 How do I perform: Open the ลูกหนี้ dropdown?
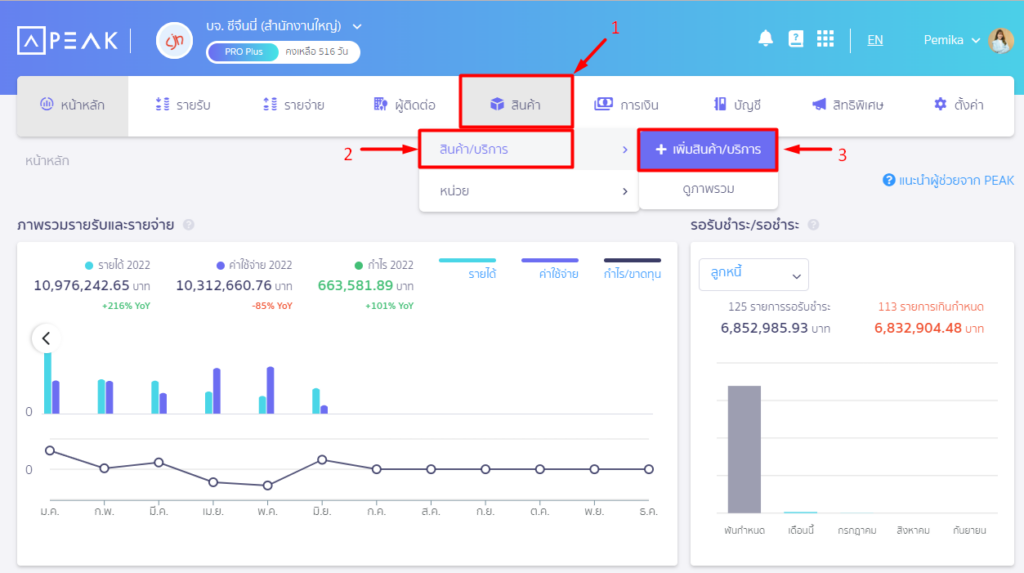click(754, 273)
